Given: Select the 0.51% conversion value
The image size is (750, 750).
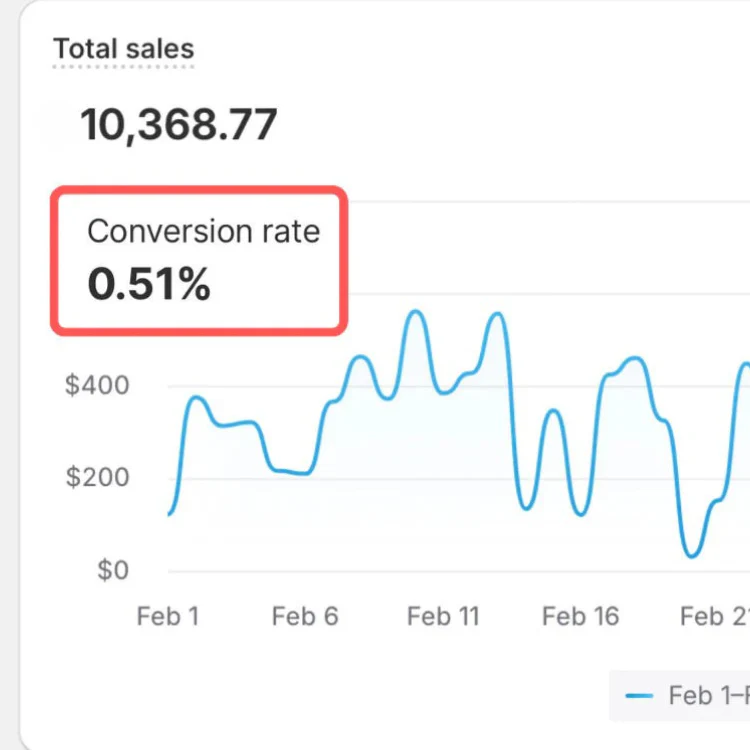Looking at the screenshot, I should [x=149, y=285].
